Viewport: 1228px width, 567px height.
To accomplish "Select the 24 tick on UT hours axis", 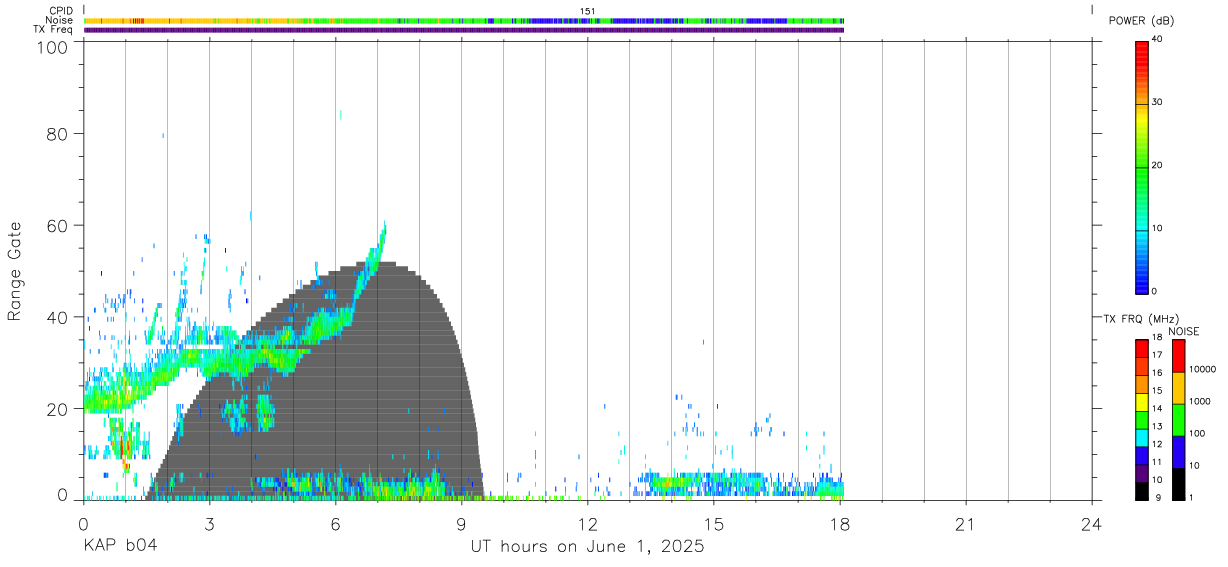I will tap(1091, 524).
